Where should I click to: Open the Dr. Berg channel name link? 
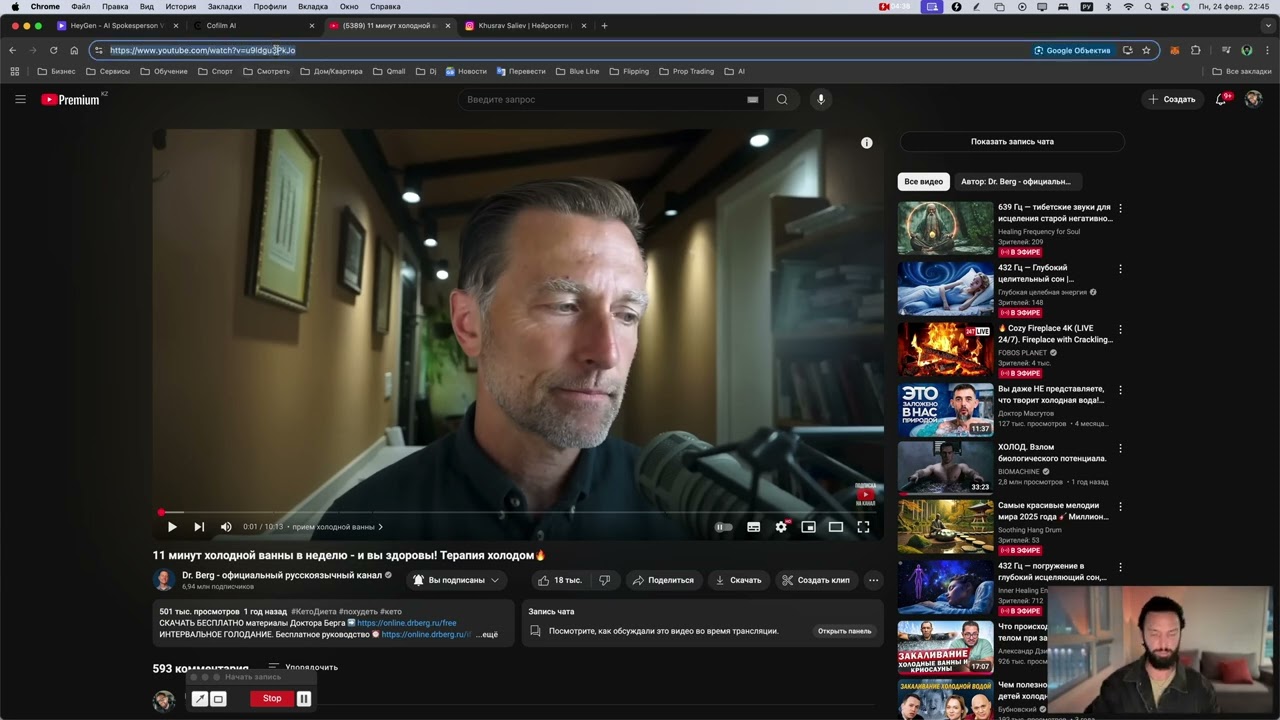pyautogui.click(x=282, y=575)
